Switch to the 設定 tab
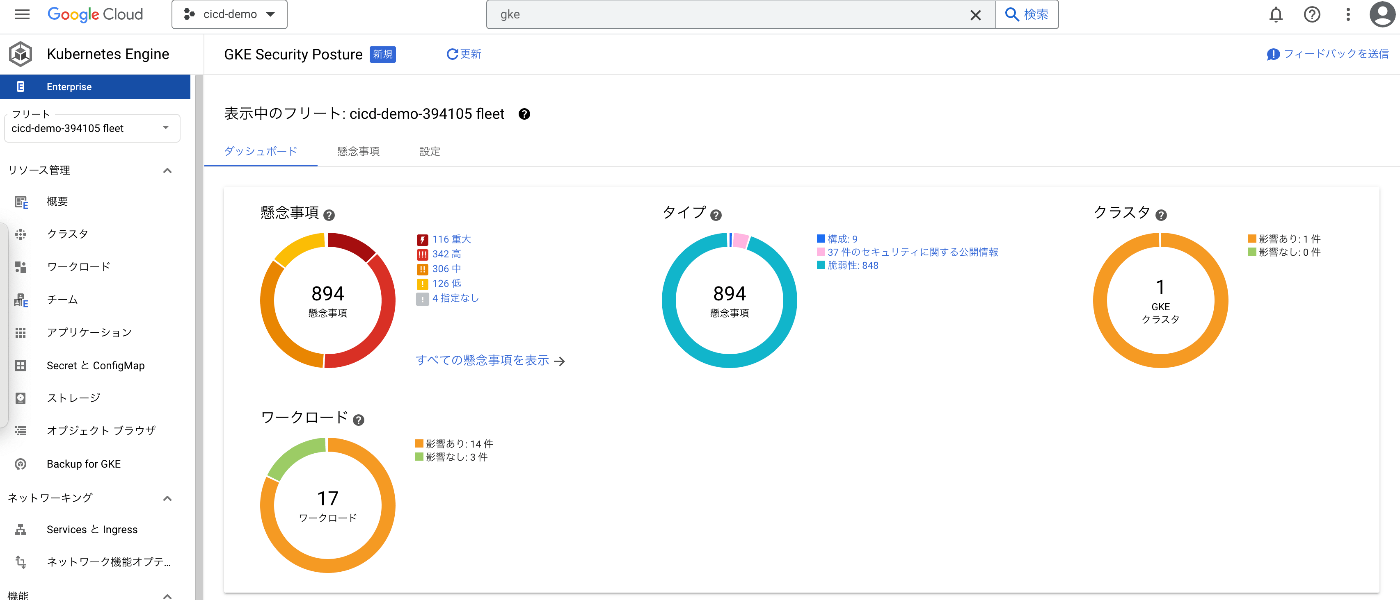 [x=430, y=151]
